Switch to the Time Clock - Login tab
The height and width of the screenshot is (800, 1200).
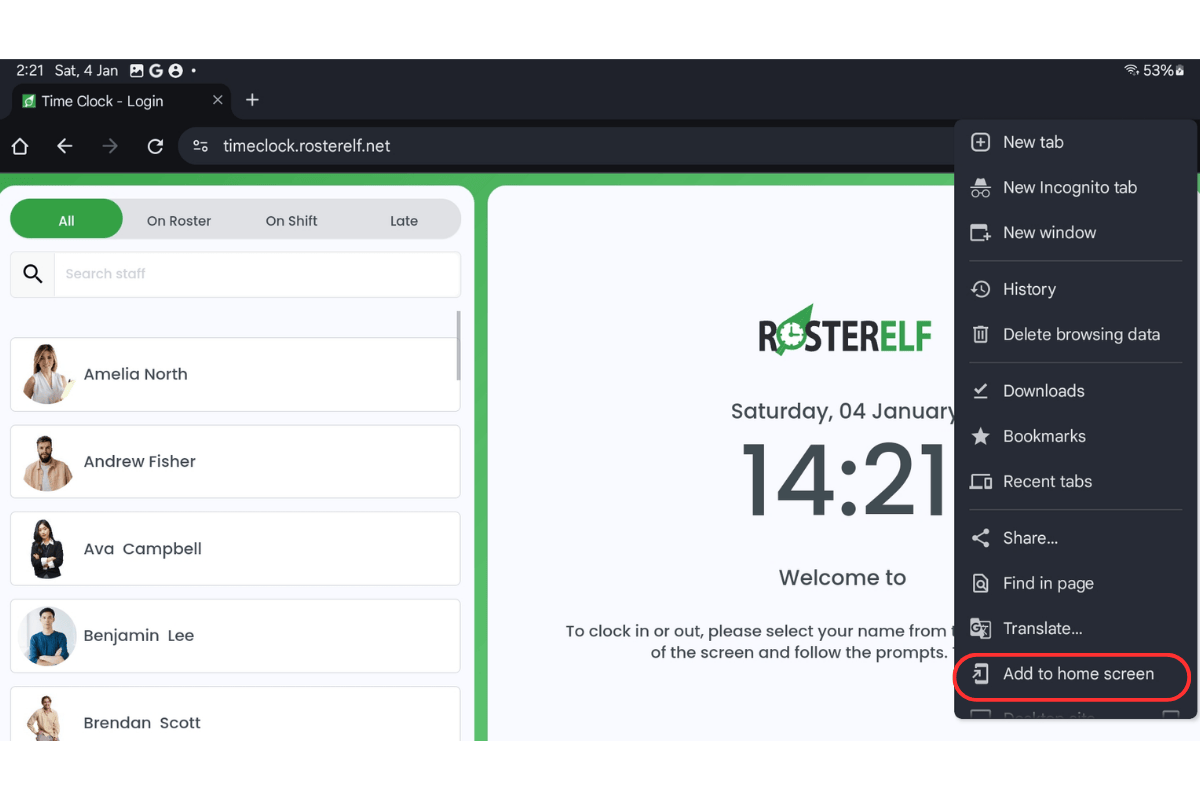(110, 100)
